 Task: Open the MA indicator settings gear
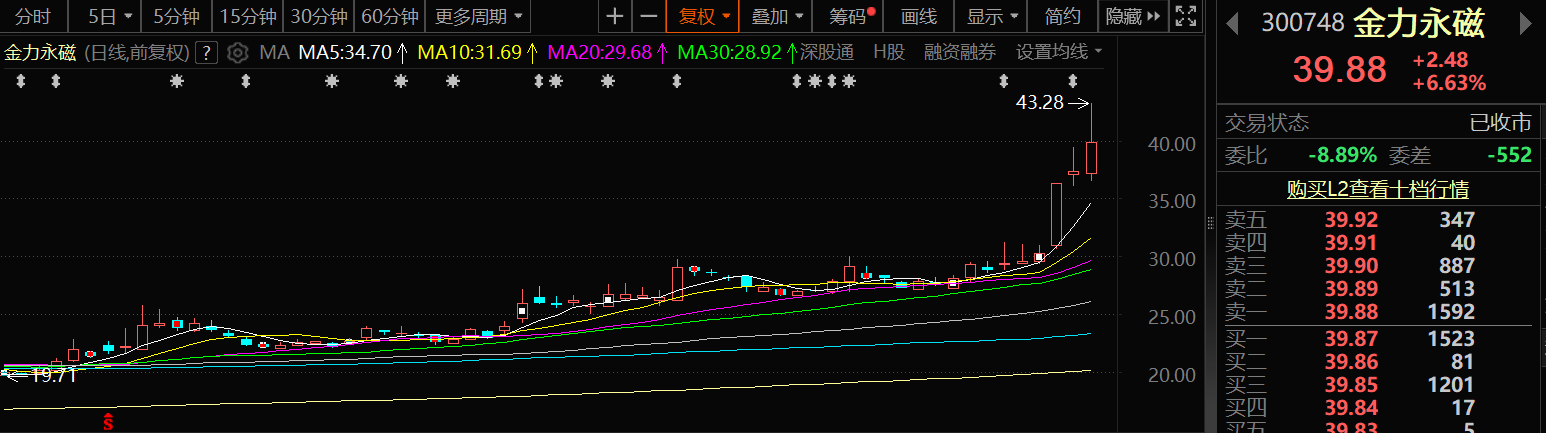(x=237, y=53)
